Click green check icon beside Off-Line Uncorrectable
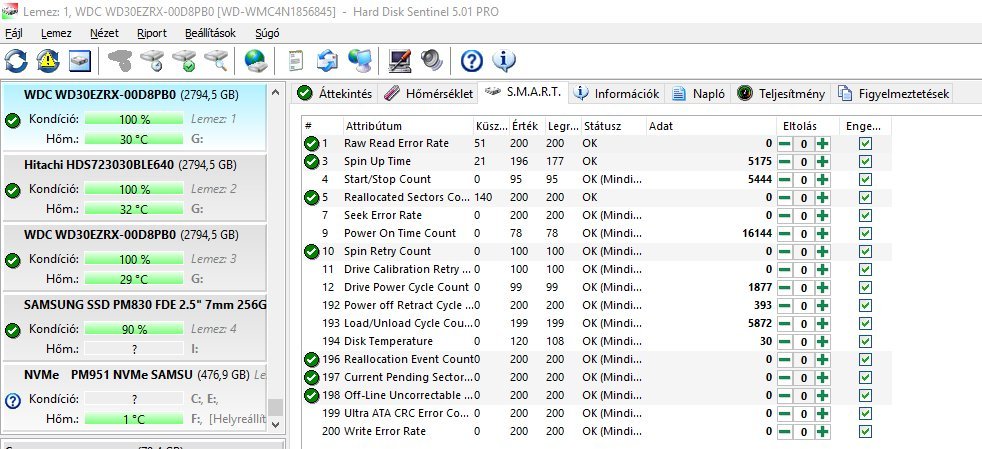Screen dimensions: 982x449 311,396
